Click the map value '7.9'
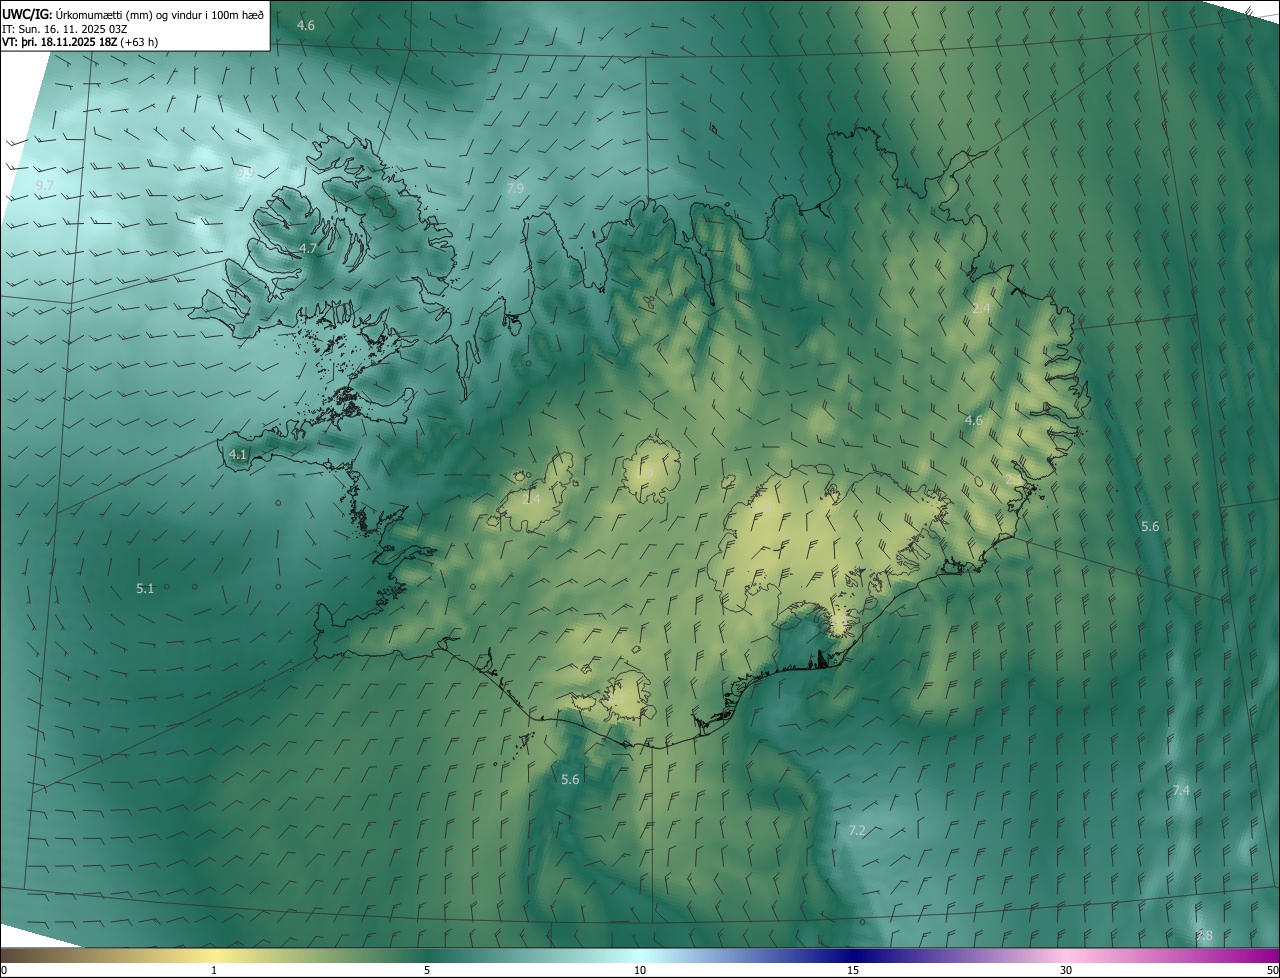 [515, 188]
